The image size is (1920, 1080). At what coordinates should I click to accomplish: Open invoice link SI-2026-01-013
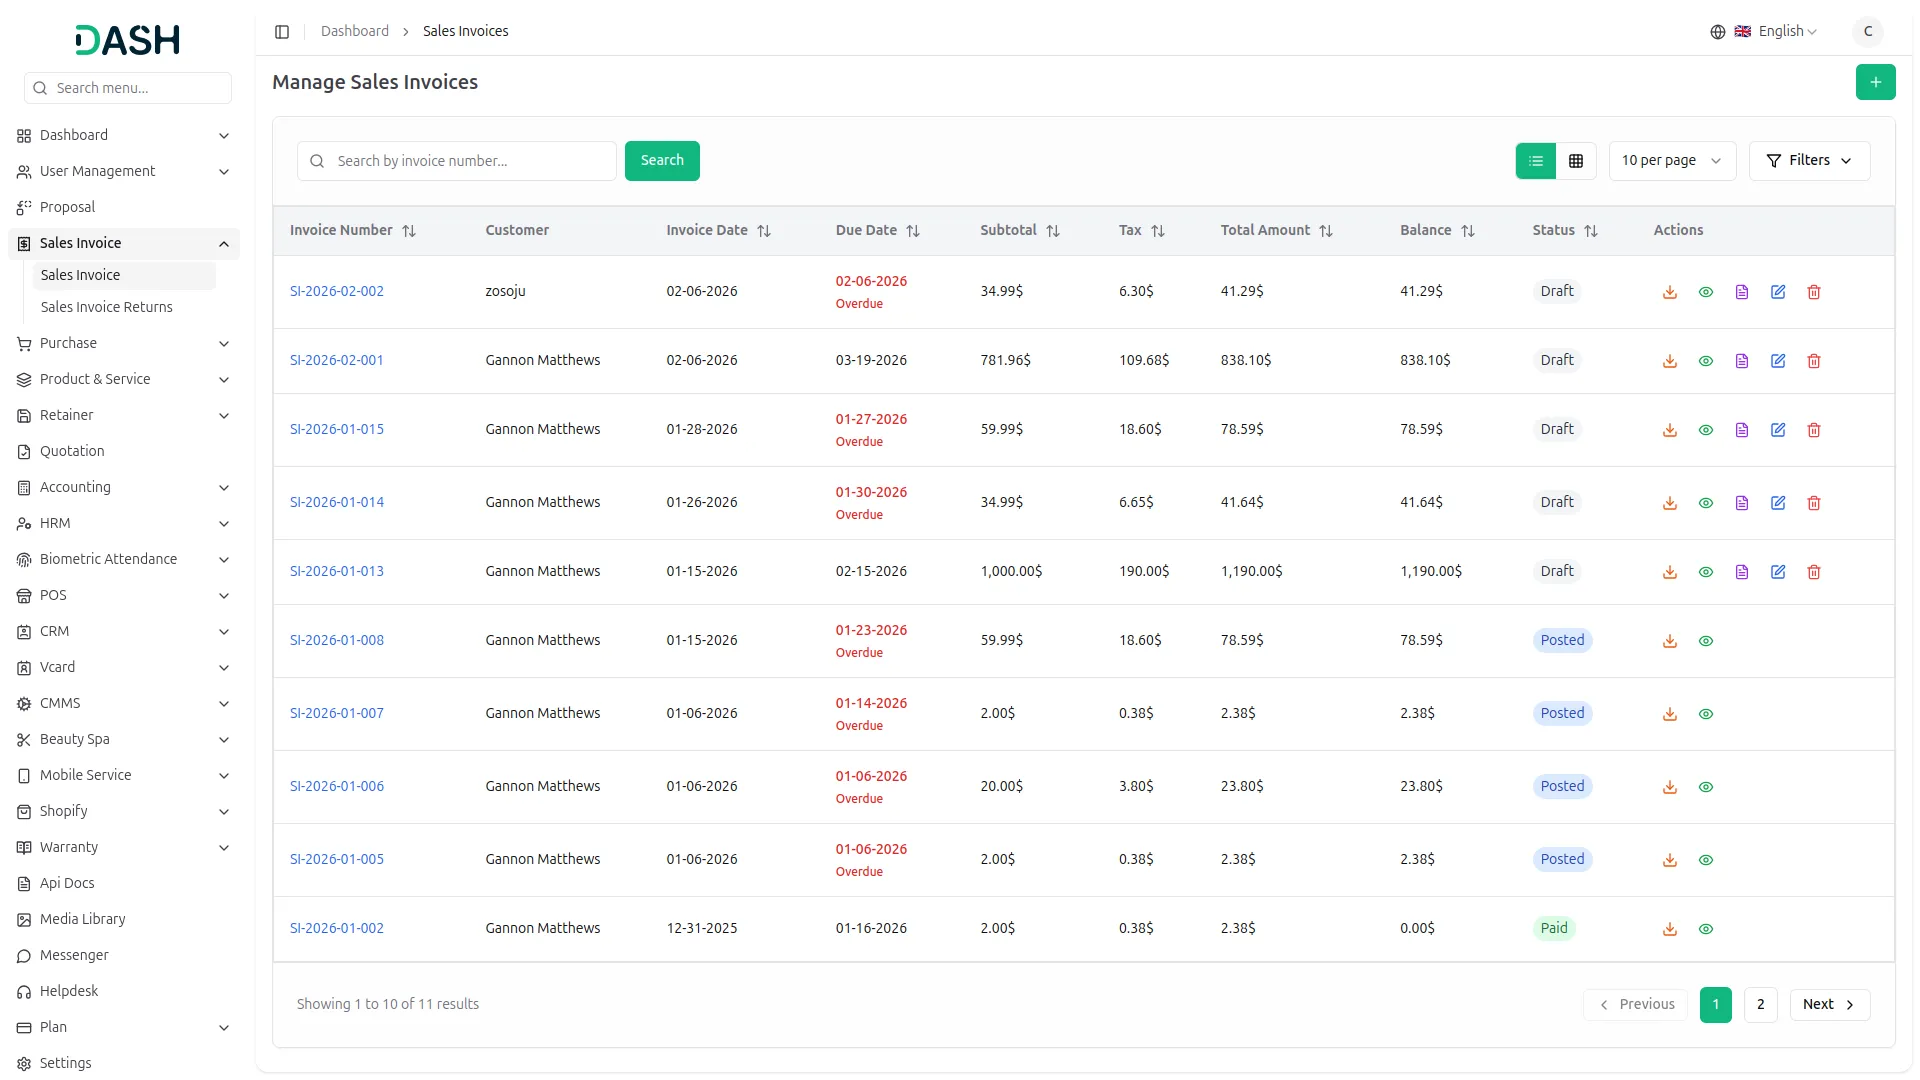pos(337,572)
